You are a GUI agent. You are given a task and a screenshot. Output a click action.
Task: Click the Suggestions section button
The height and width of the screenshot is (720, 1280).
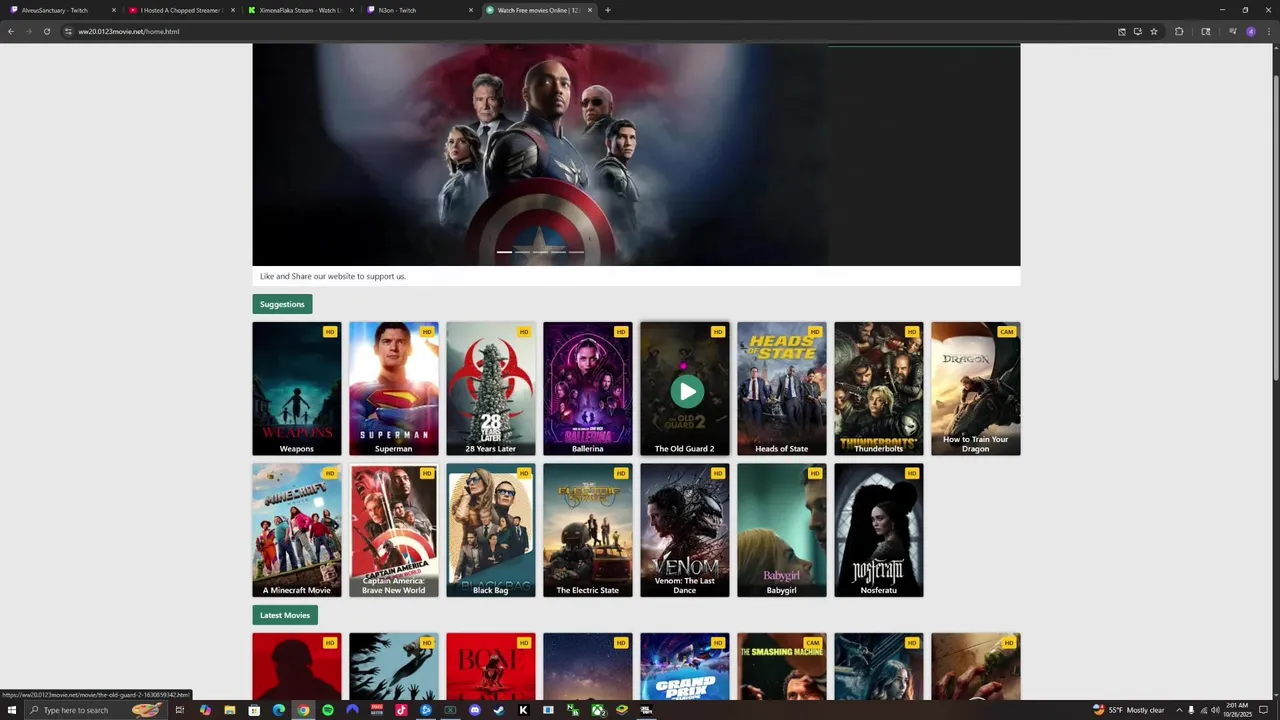(282, 304)
